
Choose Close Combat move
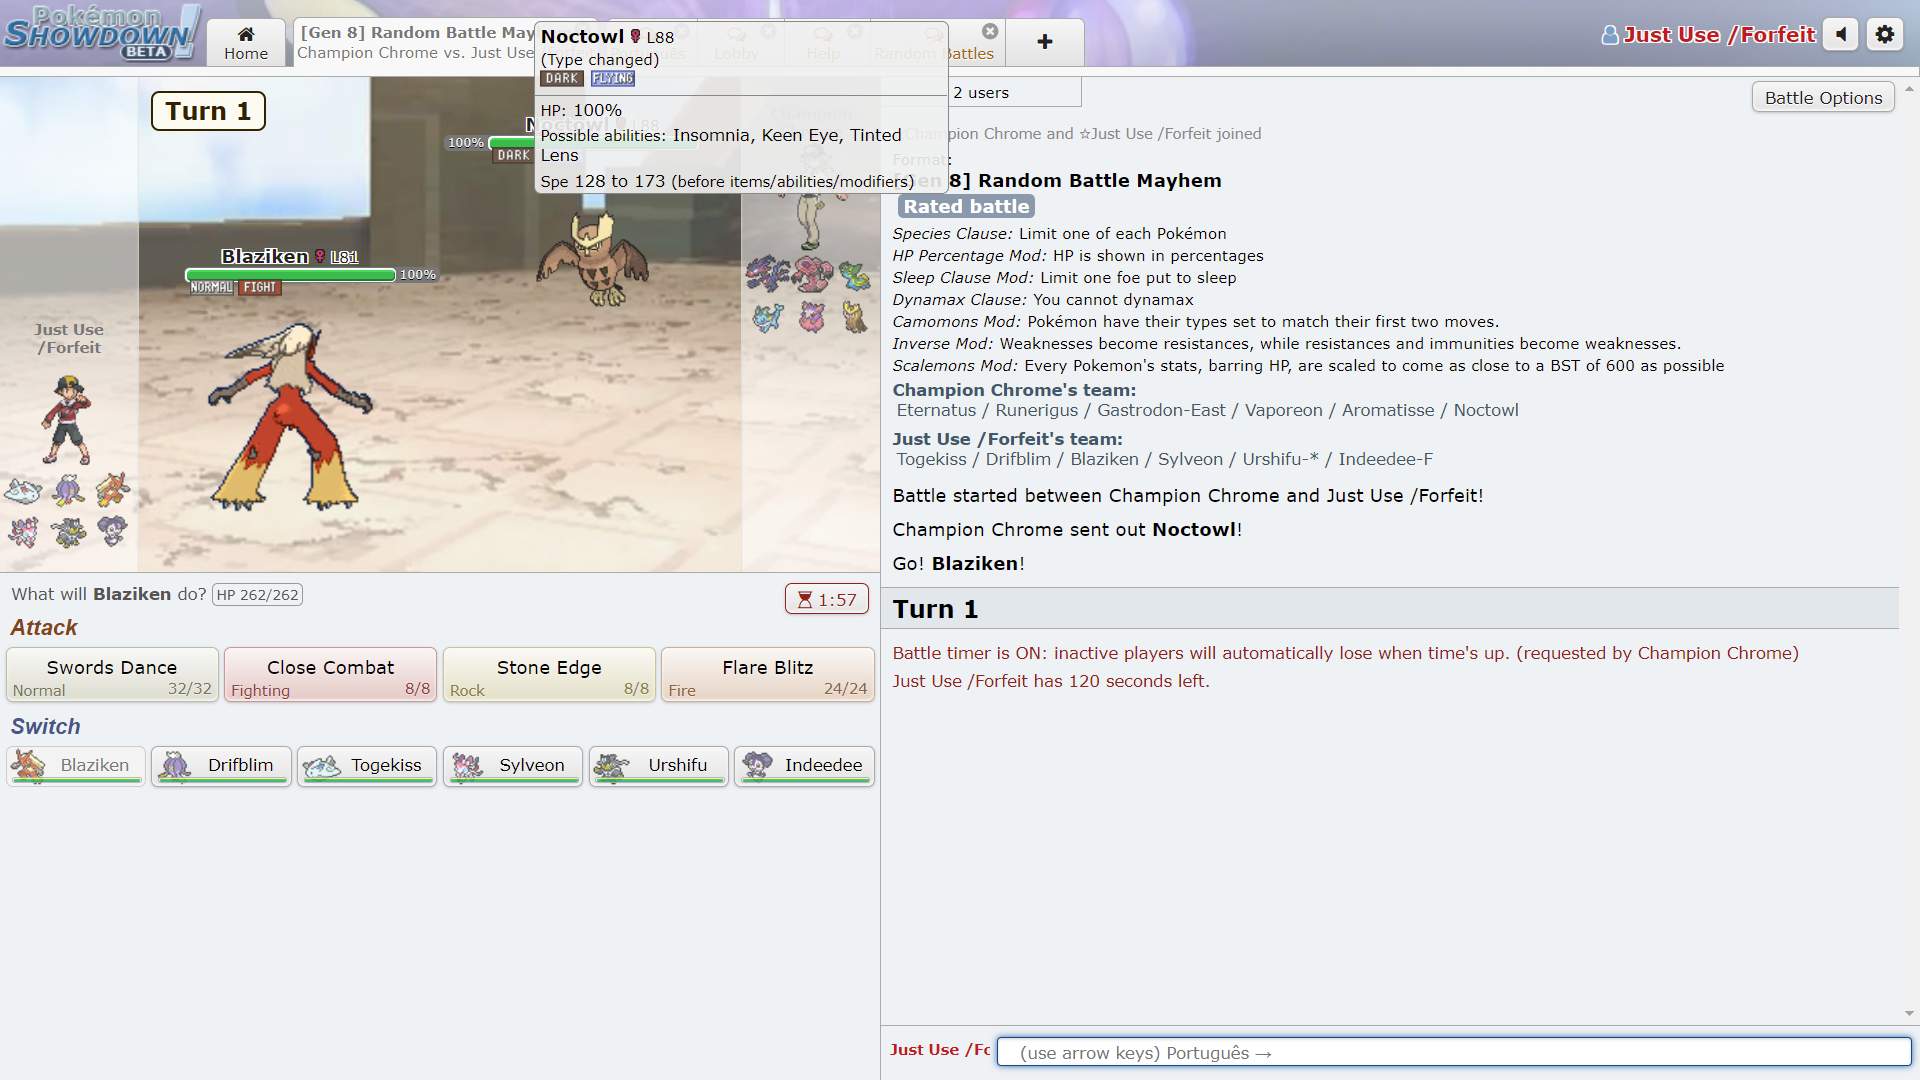(330, 675)
